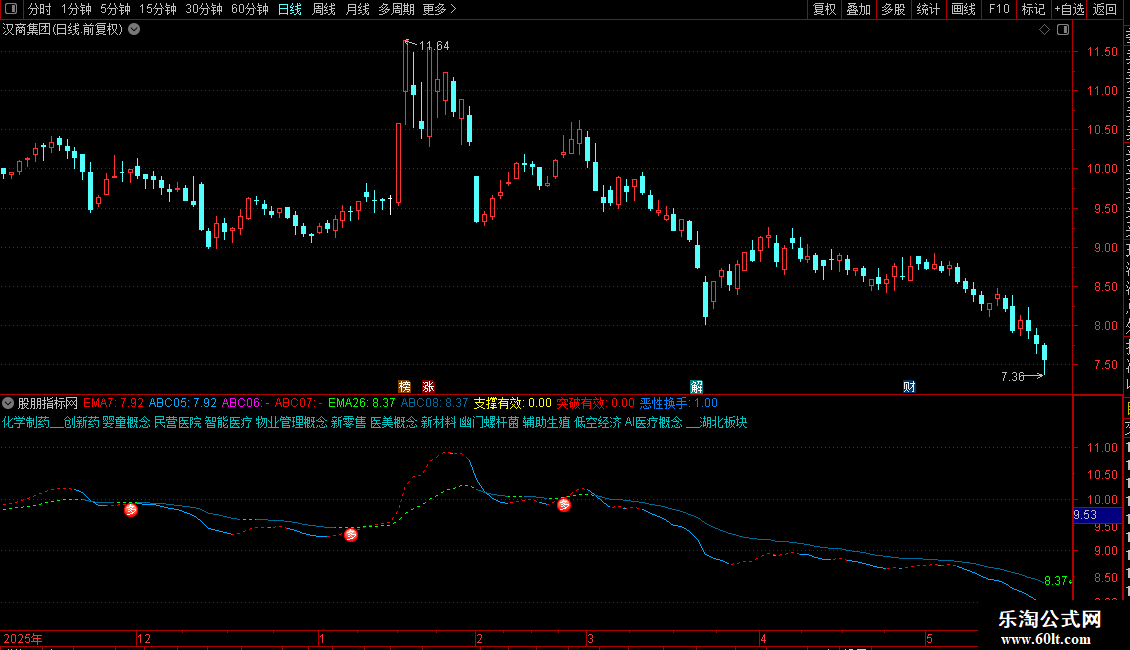Screen dimensions: 1130x650
Task: Open F10 company info
Action: [x=999, y=9]
